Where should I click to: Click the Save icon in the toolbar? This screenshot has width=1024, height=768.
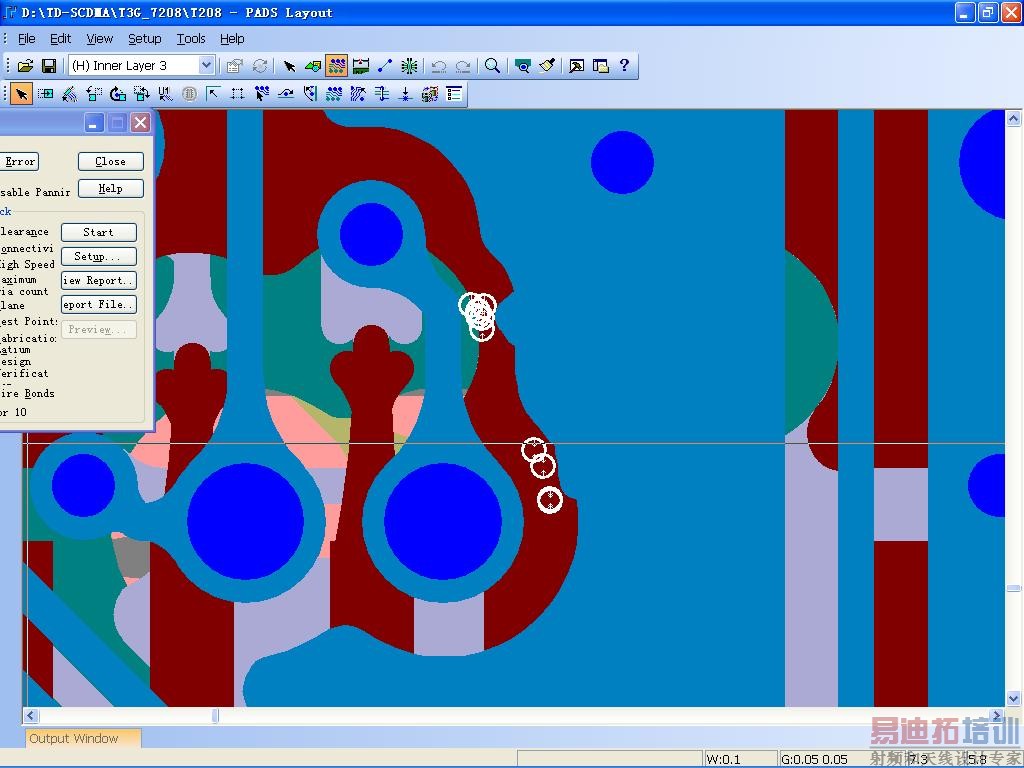click(48, 66)
